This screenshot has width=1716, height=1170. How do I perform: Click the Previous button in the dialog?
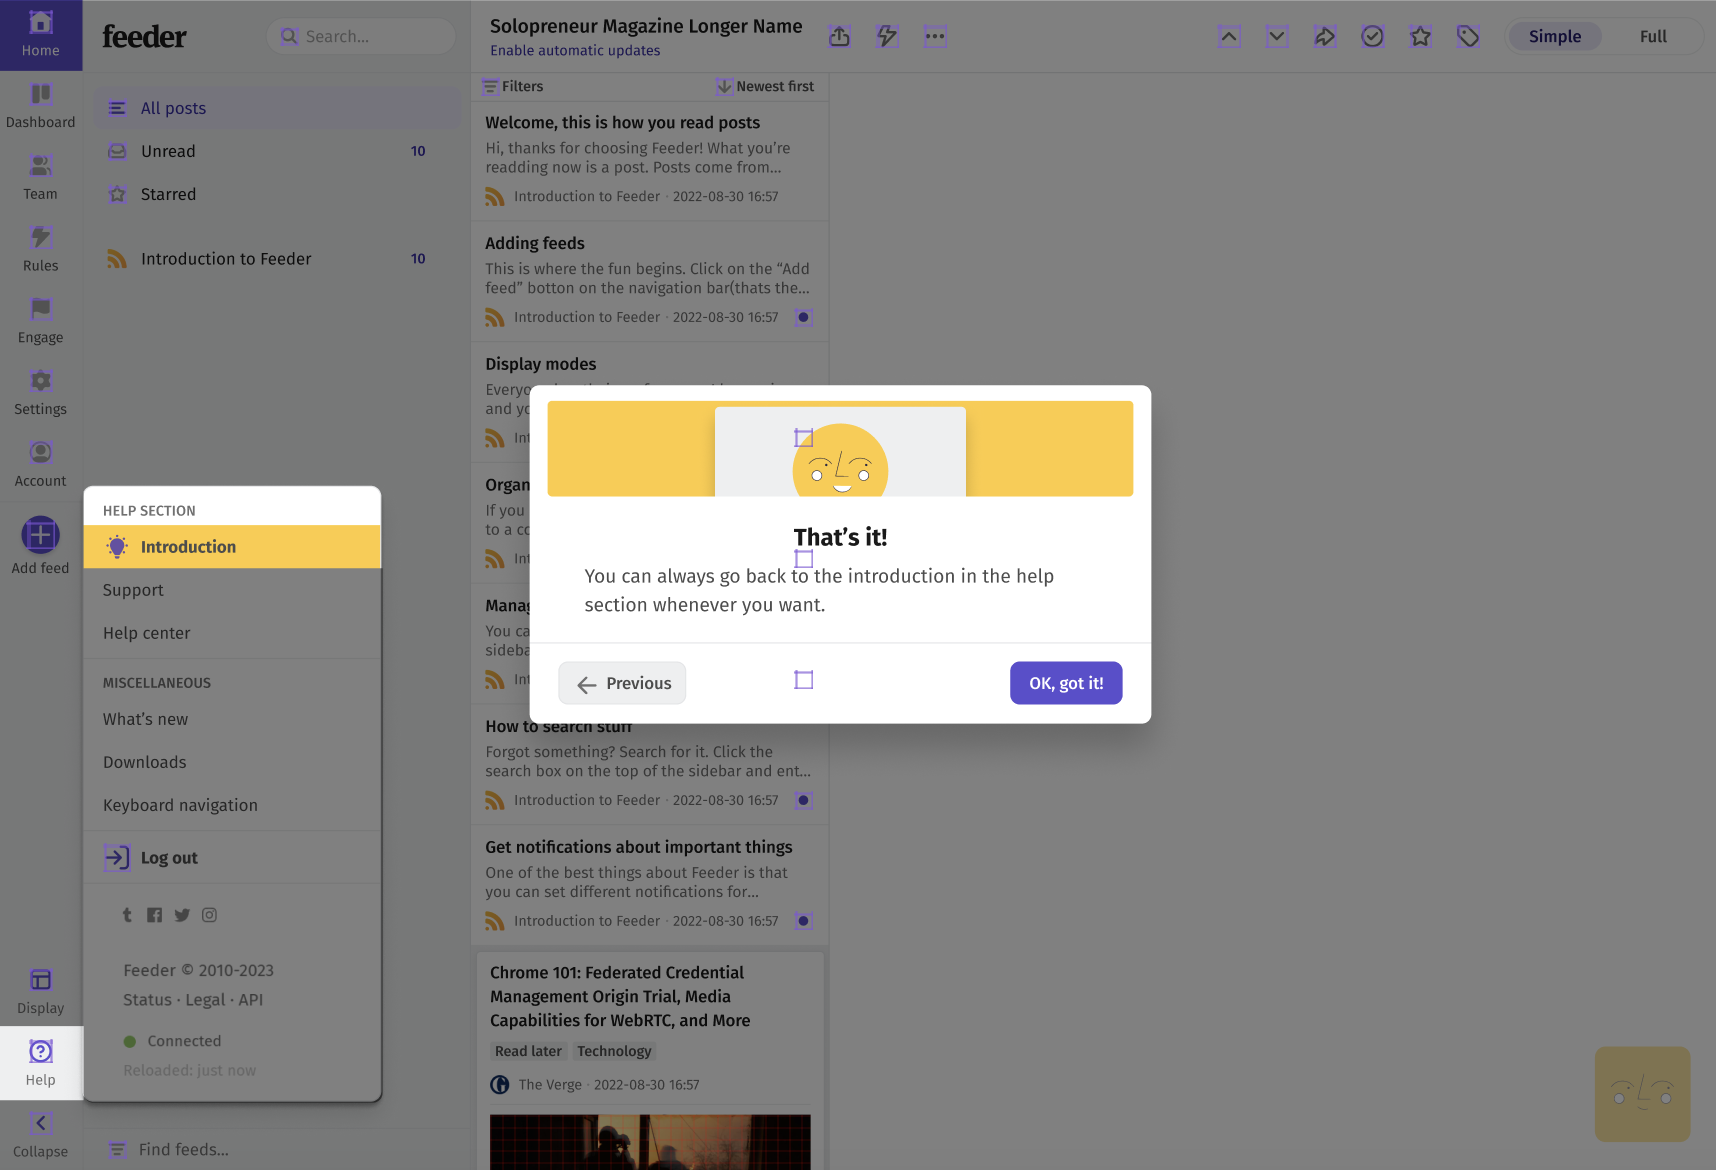pos(622,683)
